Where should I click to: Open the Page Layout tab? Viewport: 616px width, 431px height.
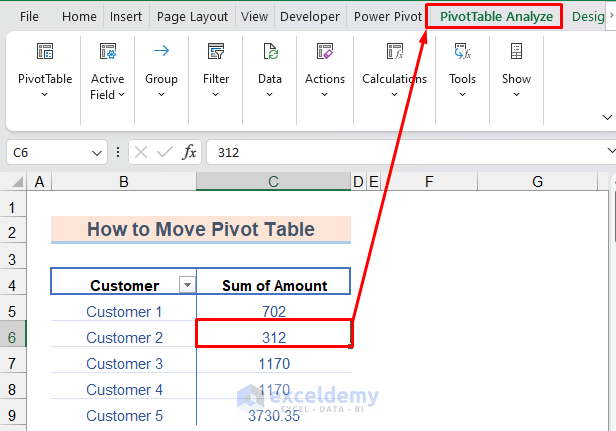point(193,16)
